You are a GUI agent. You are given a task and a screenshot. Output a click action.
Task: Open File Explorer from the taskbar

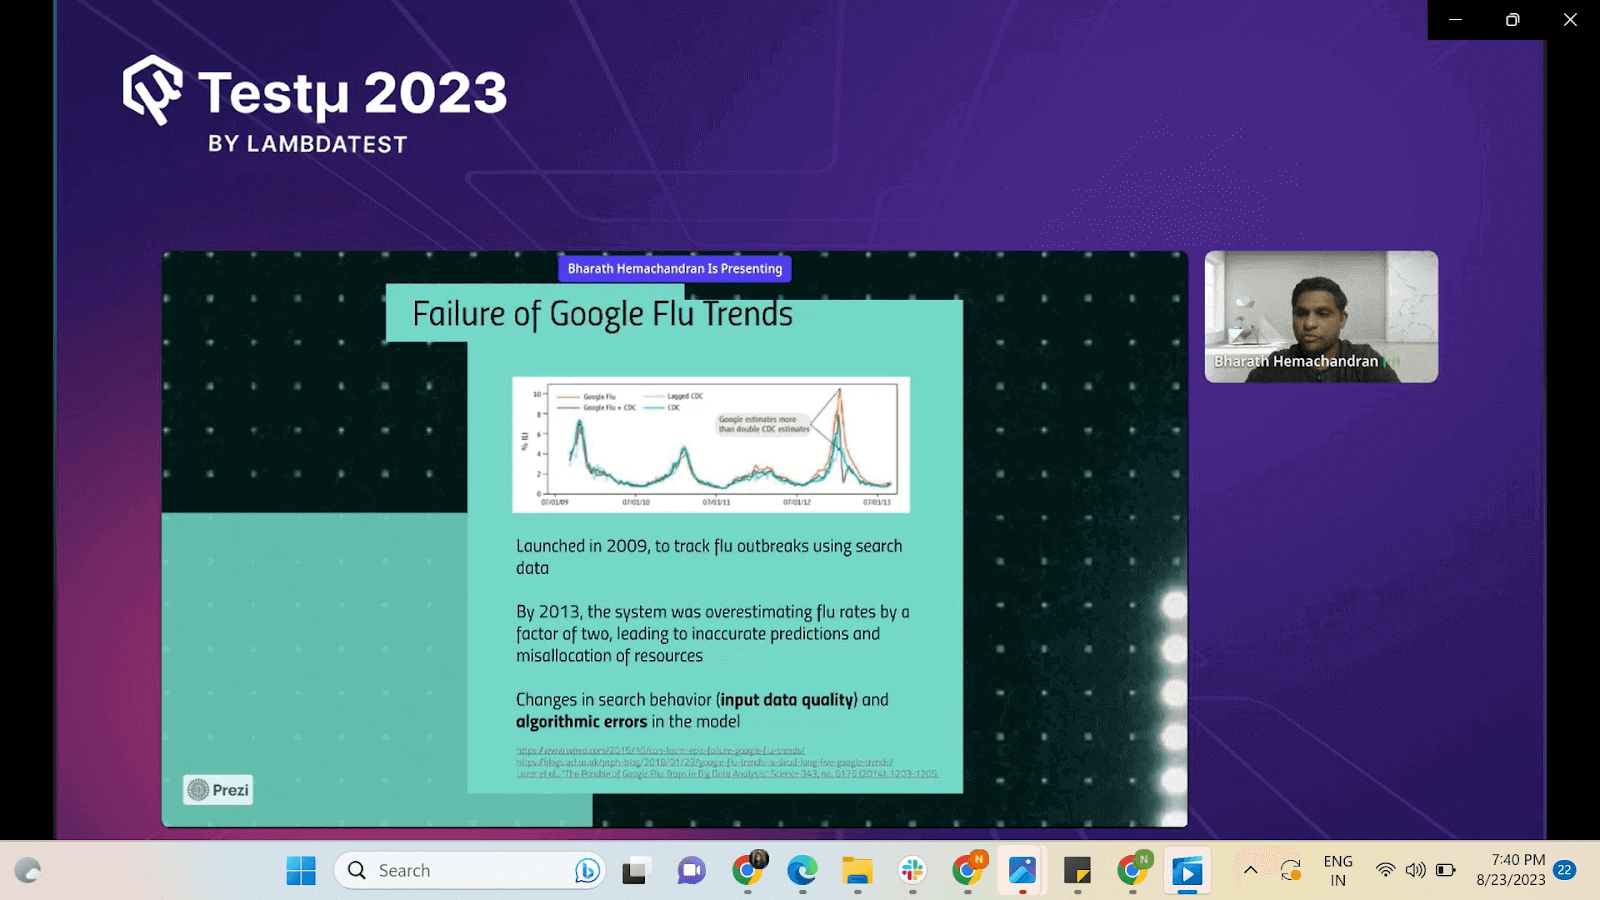click(855, 870)
